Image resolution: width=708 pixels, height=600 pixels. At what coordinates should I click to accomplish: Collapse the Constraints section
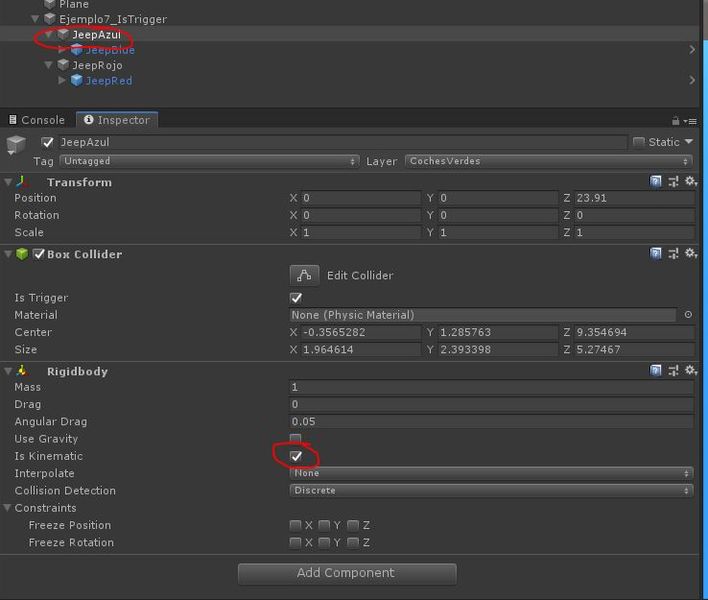pos(7,507)
